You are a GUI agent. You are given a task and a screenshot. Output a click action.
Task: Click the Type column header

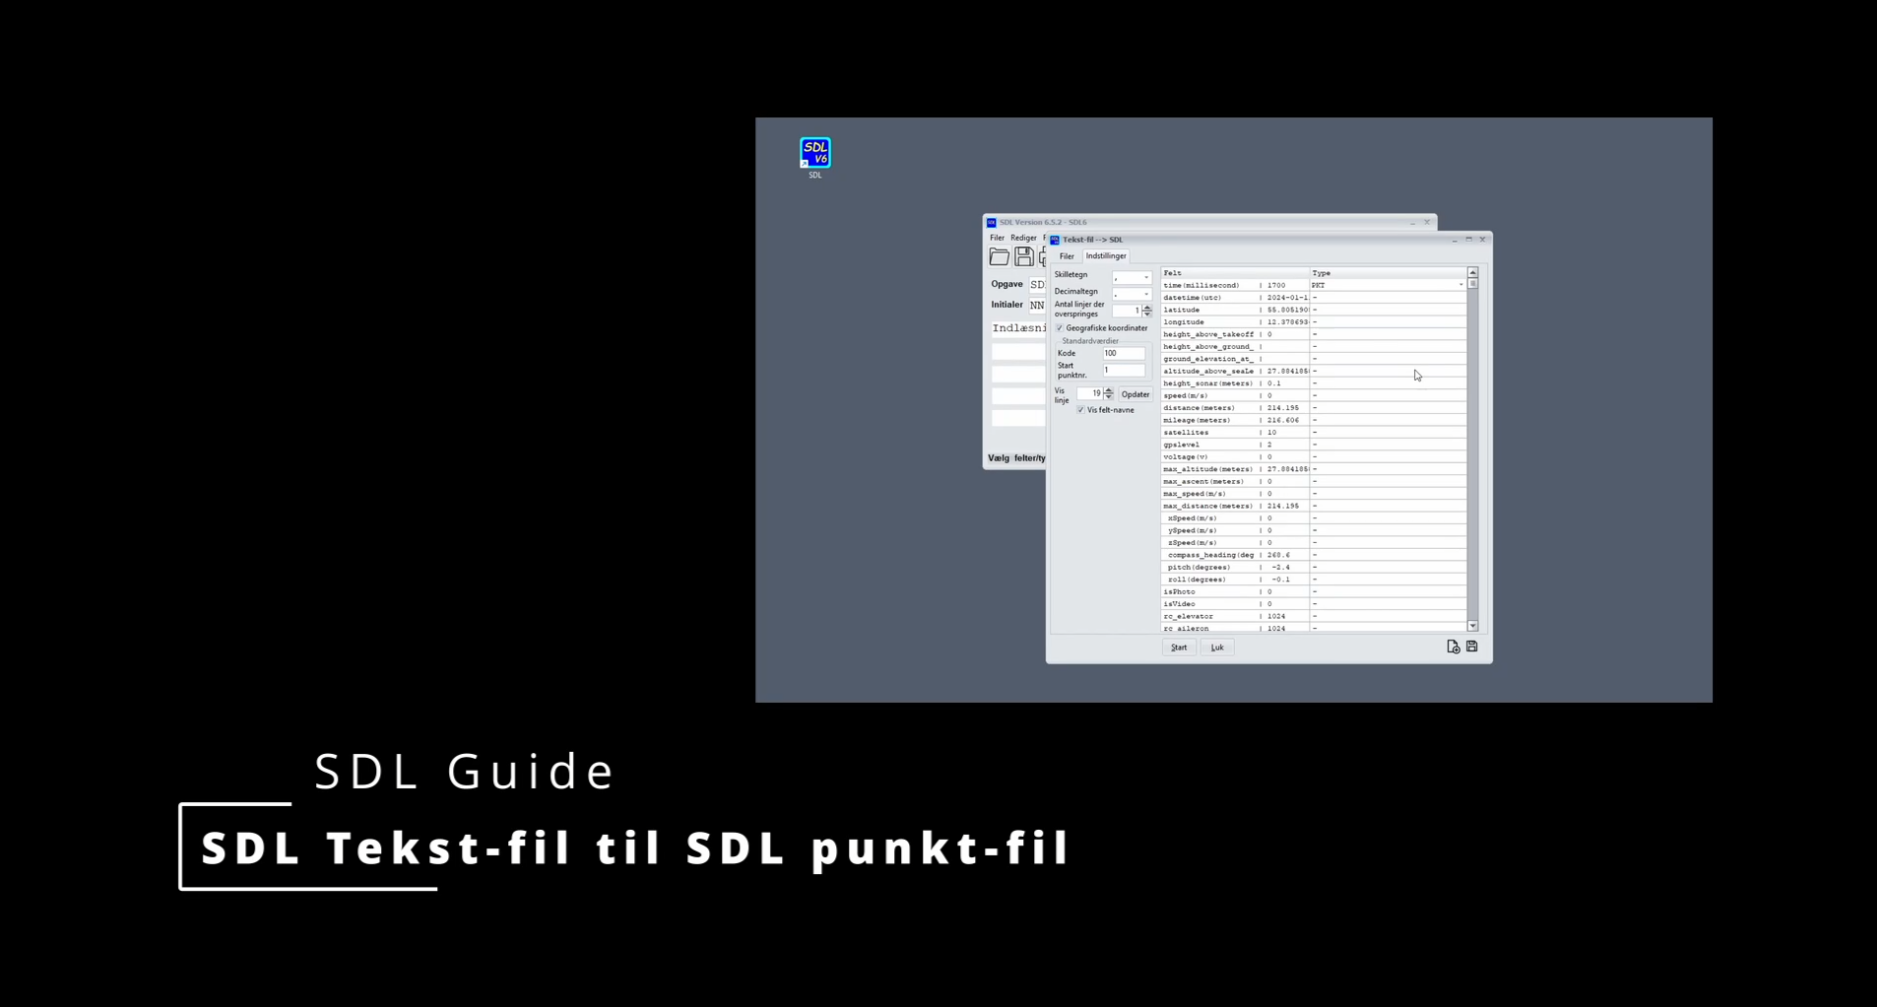coord(1388,273)
